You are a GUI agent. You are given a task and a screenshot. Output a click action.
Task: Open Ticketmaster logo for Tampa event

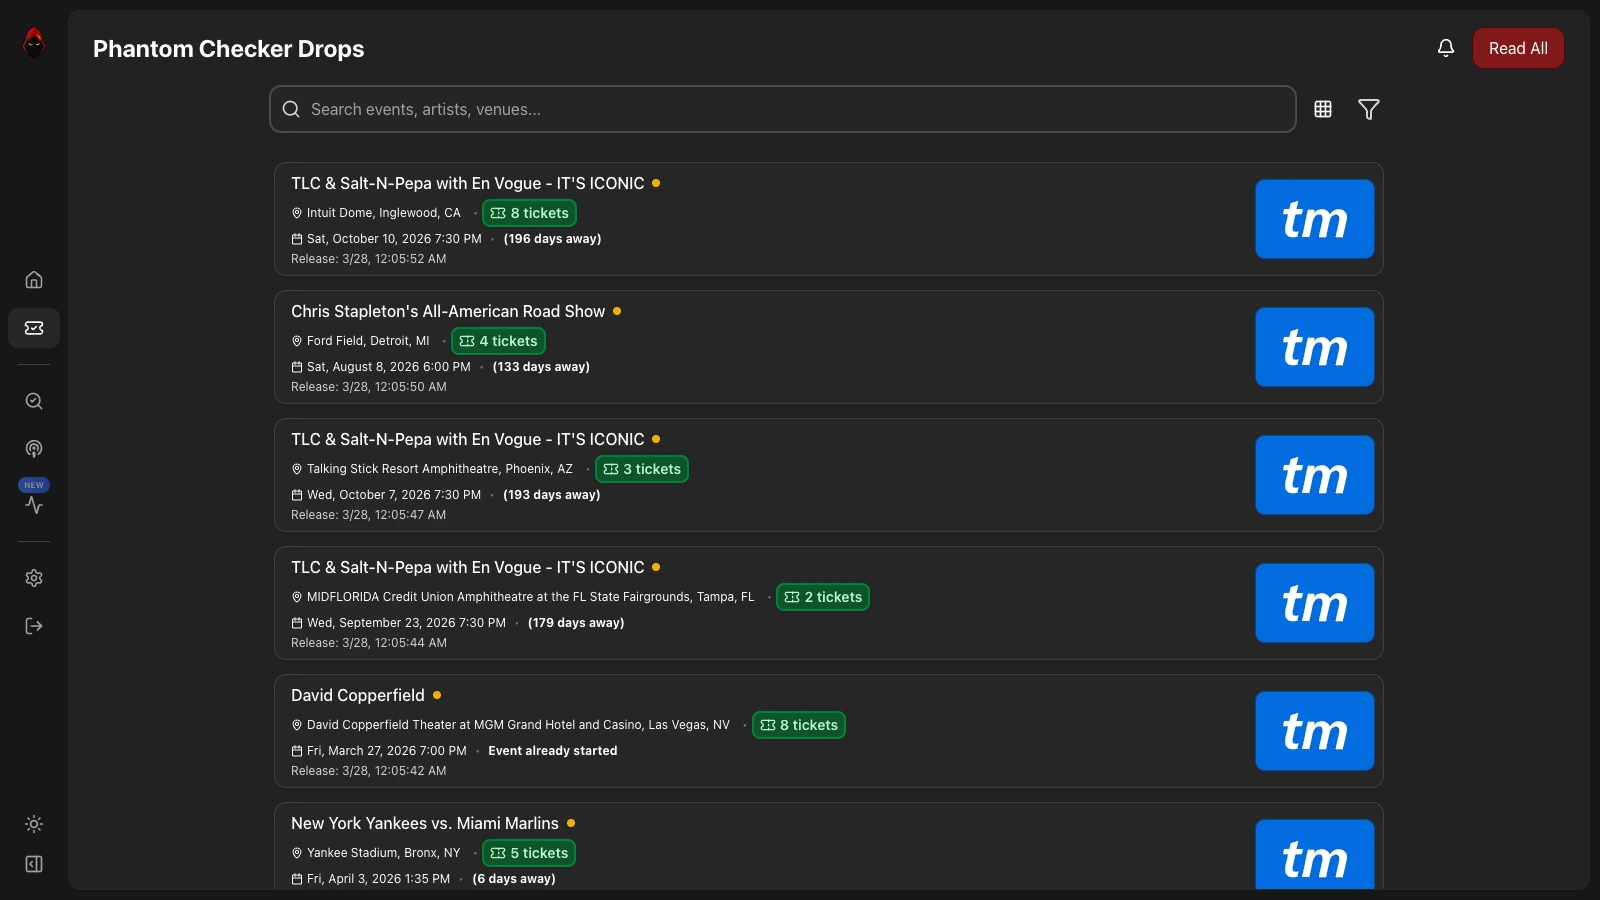point(1315,603)
